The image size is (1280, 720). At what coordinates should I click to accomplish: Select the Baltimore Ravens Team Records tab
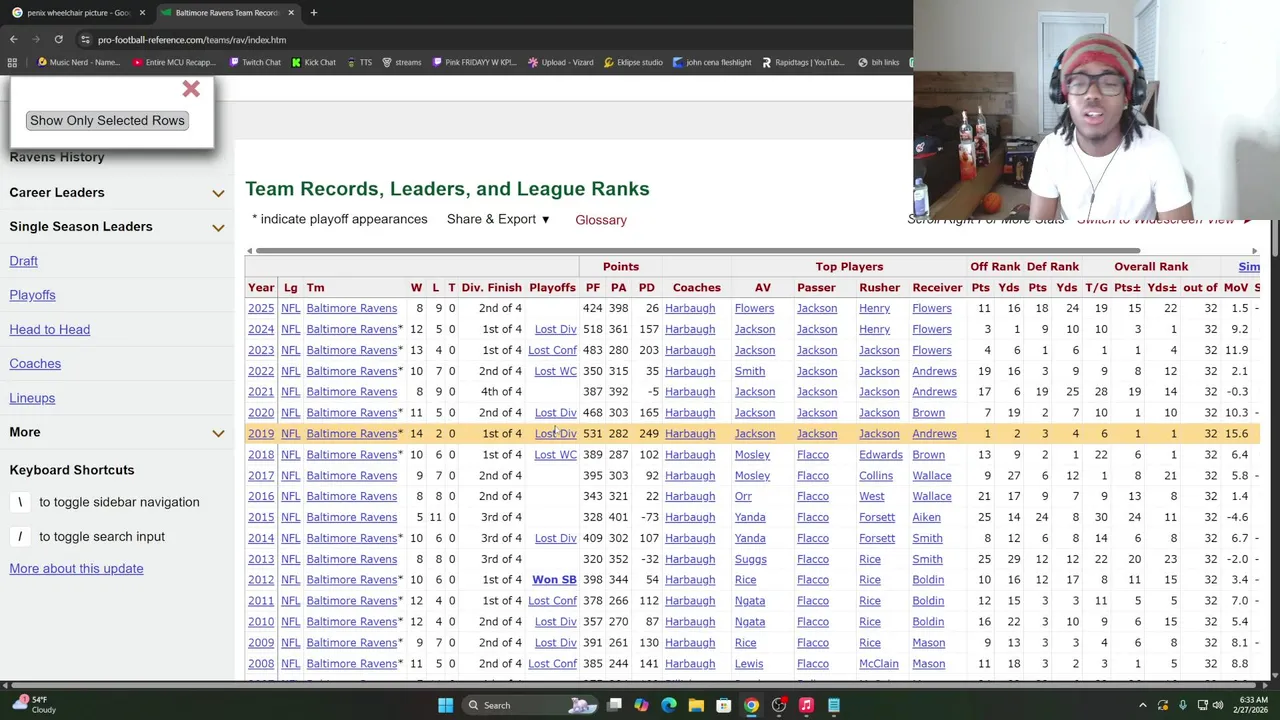227,13
